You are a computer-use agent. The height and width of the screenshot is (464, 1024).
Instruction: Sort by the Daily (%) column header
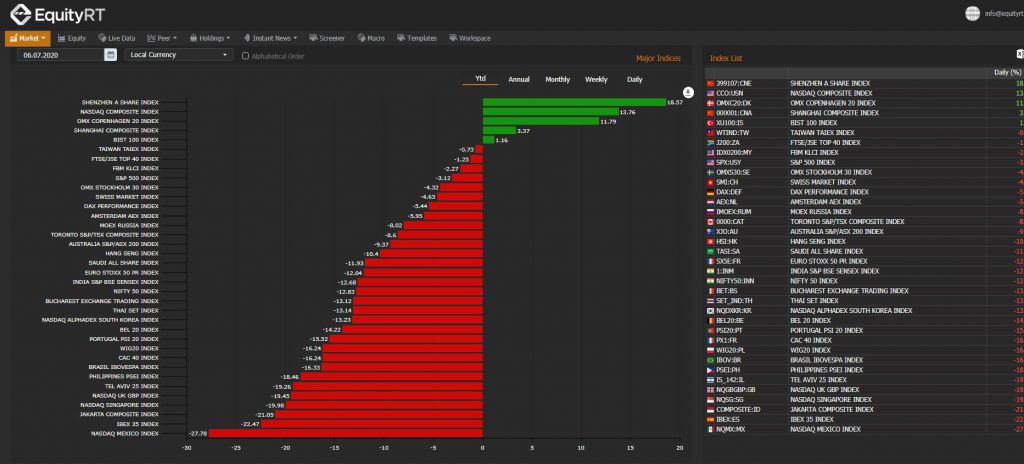point(1008,73)
